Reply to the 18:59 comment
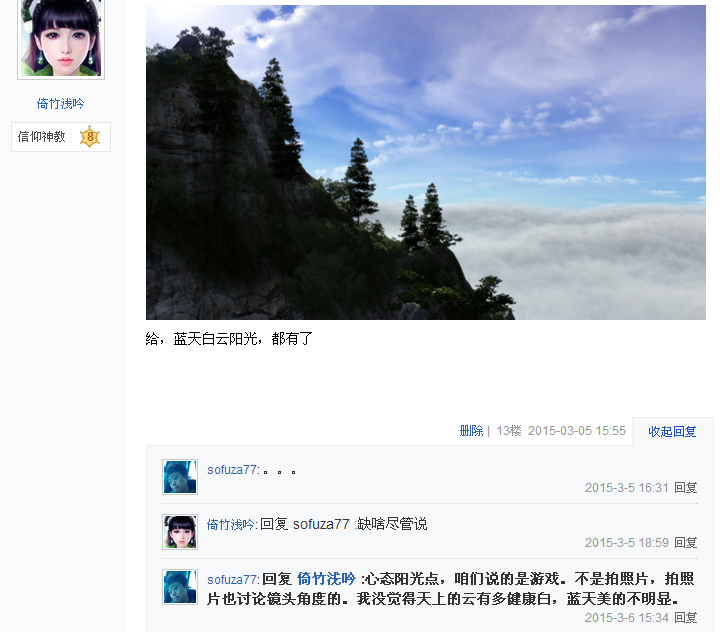The image size is (726, 632). pyautogui.click(x=685, y=542)
